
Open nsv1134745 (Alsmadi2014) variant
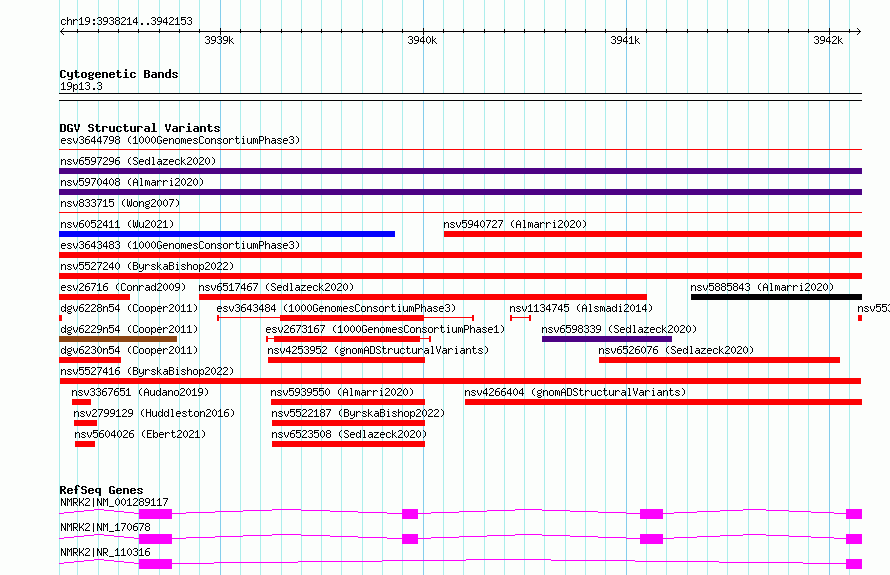[581, 308]
